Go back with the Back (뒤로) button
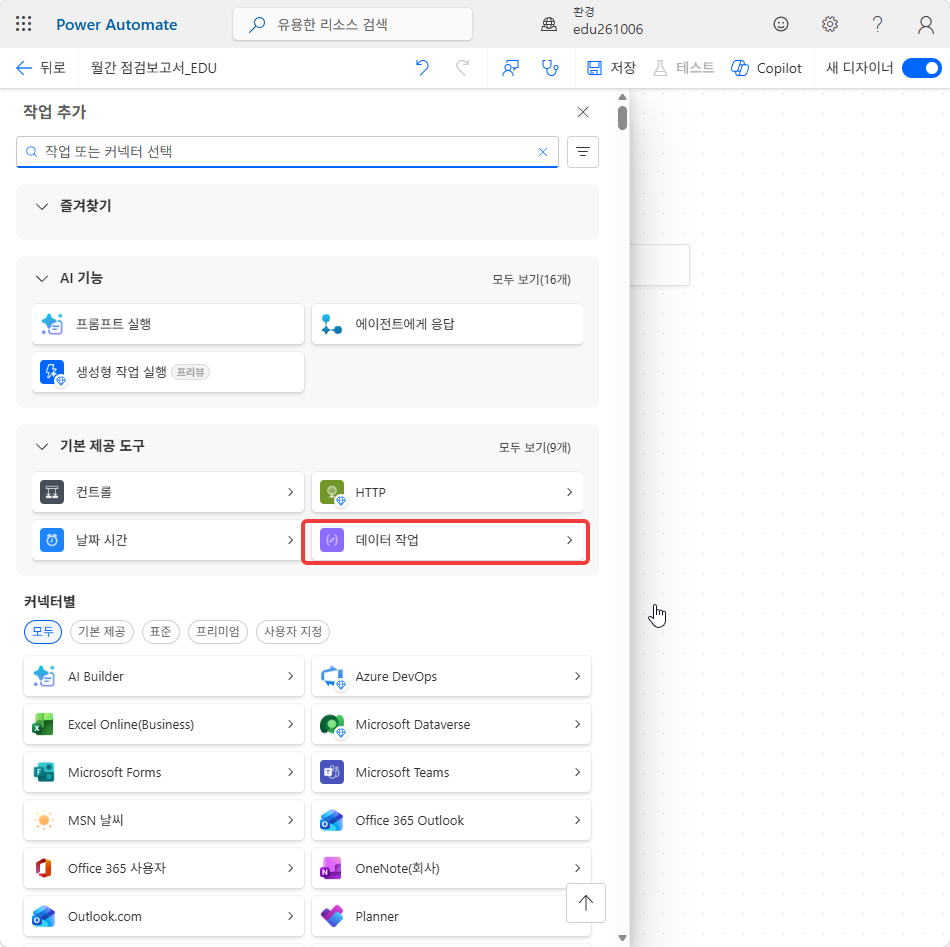 tap(41, 68)
